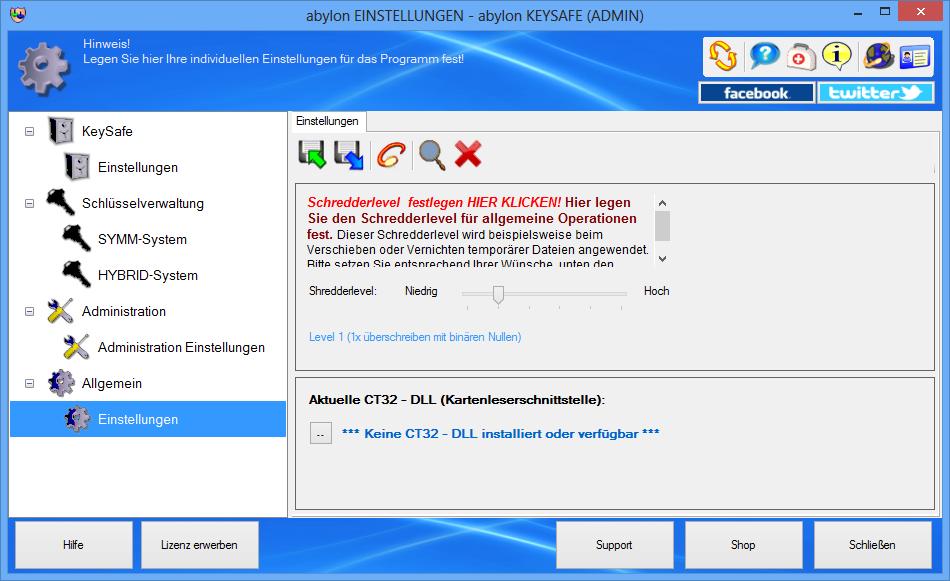Click the Hoch slider label

click(657, 291)
